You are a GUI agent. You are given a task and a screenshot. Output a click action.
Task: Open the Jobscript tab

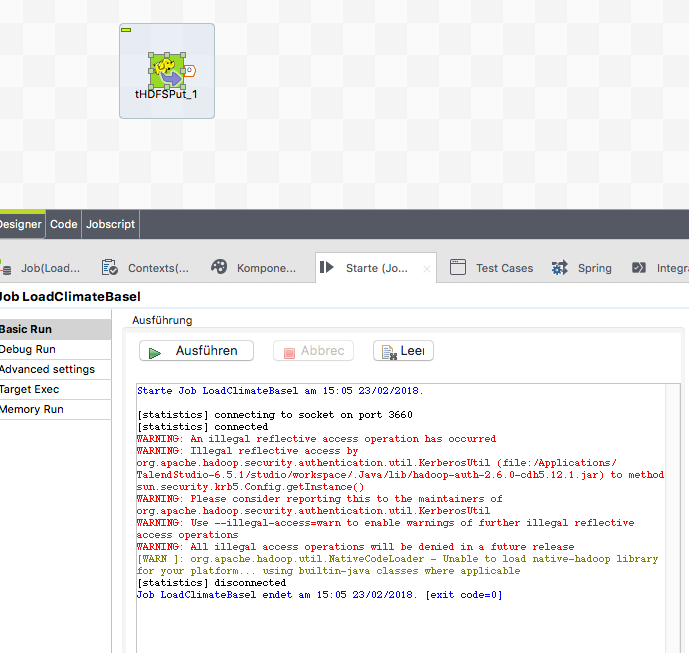click(x=110, y=225)
